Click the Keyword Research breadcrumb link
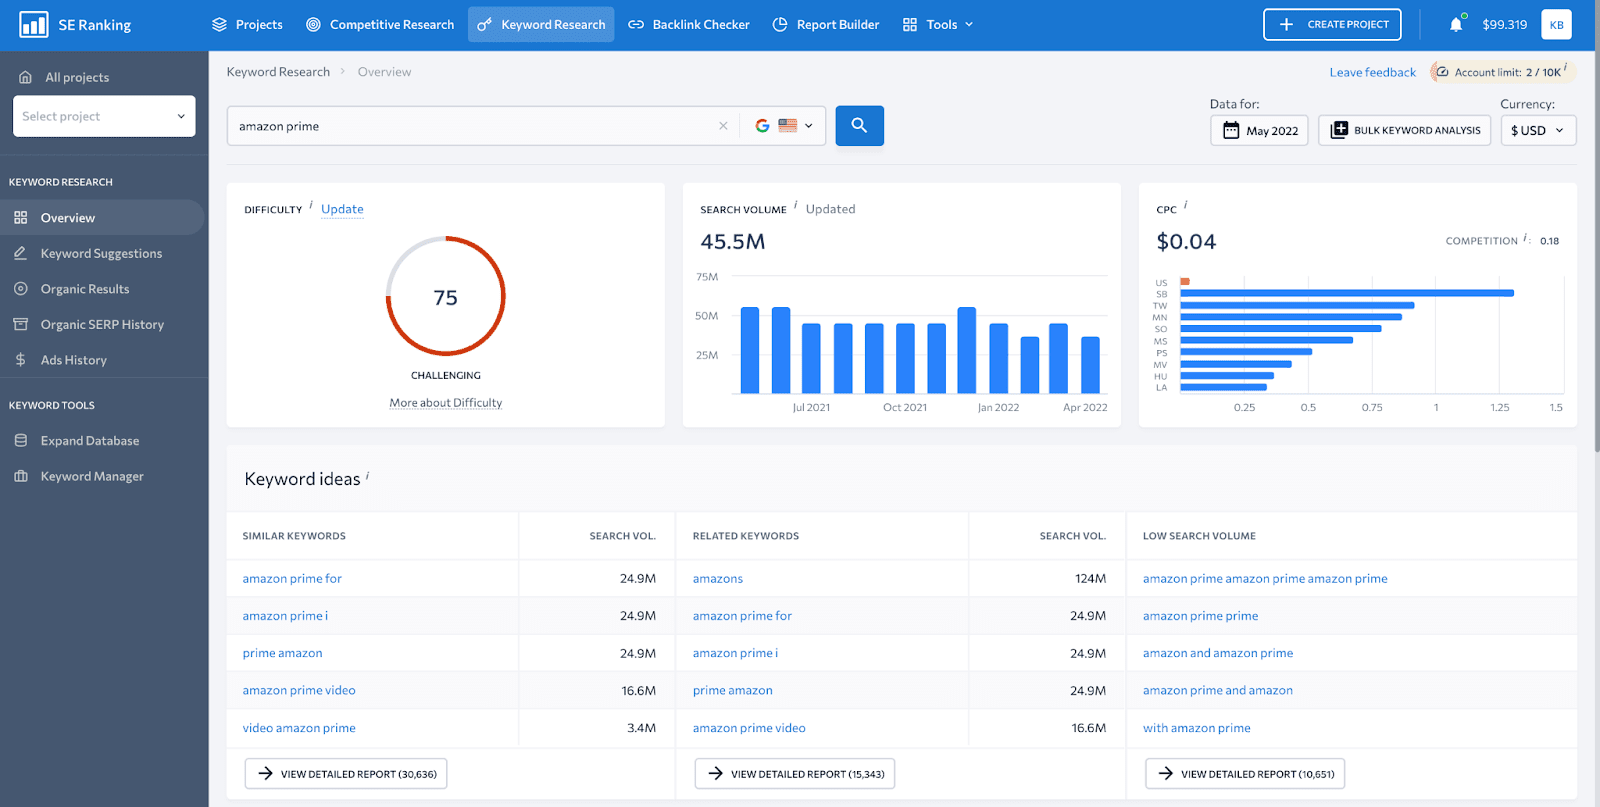 (278, 72)
